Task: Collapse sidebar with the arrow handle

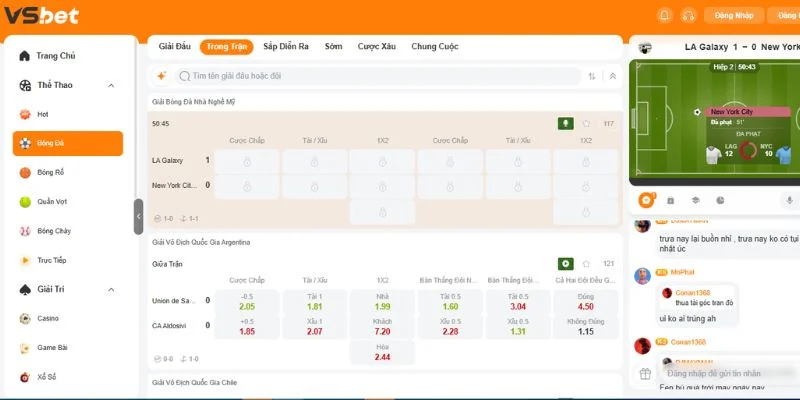Action: tap(138, 216)
